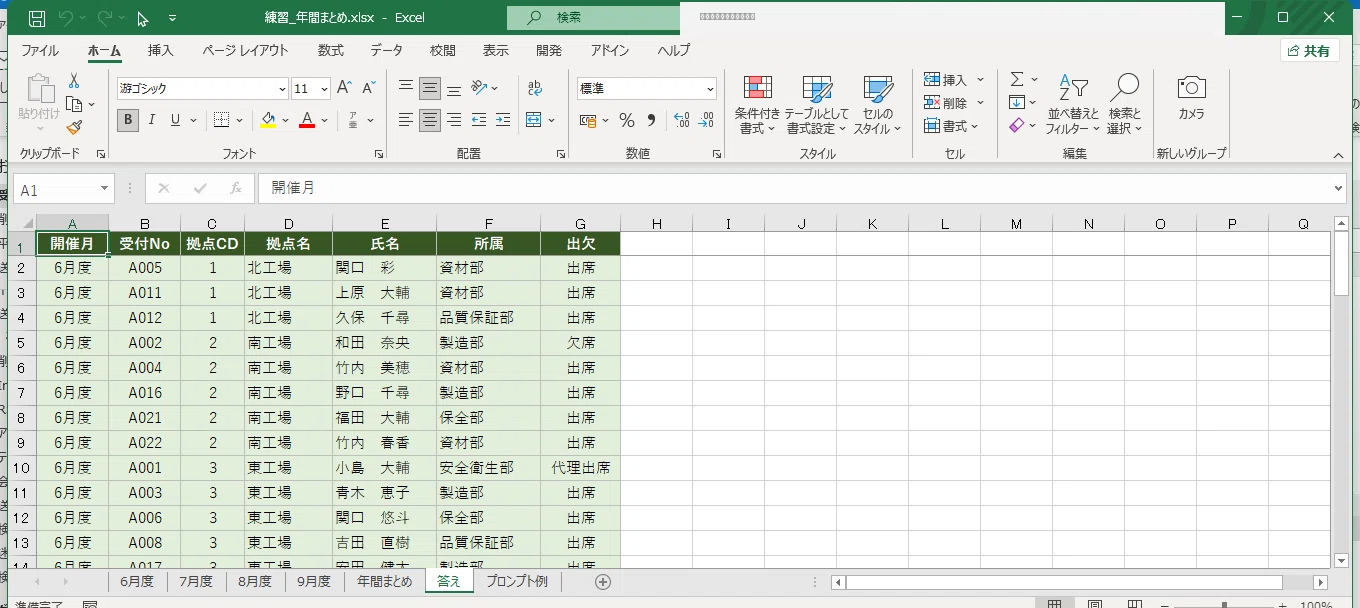The width and height of the screenshot is (1360, 608).
Task: Click the Increase Indent icon
Action: [x=502, y=120]
